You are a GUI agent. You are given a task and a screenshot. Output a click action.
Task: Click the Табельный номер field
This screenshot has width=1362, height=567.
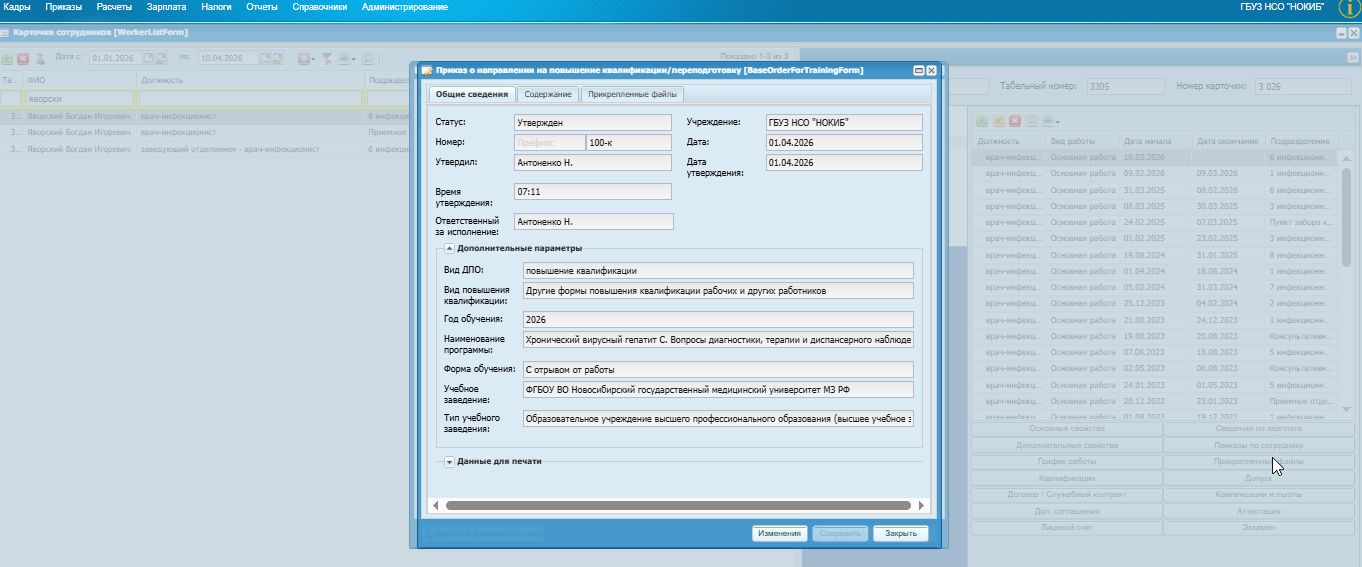(1125, 87)
